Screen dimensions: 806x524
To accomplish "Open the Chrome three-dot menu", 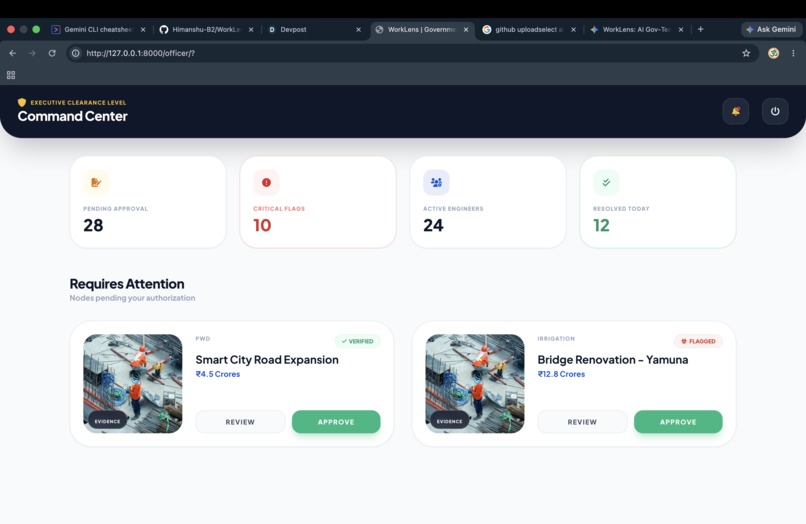I will point(793,53).
